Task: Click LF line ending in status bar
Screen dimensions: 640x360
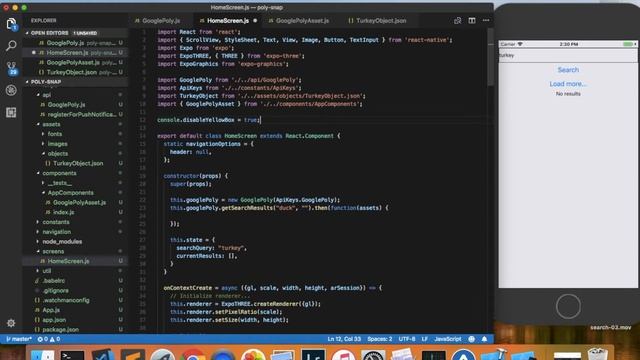Action: click(x=425, y=339)
